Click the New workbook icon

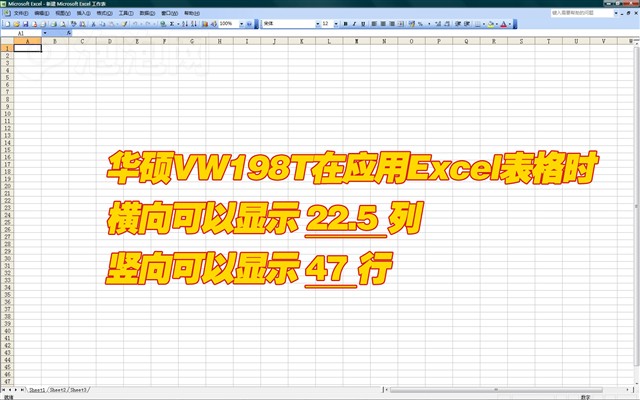(7, 24)
